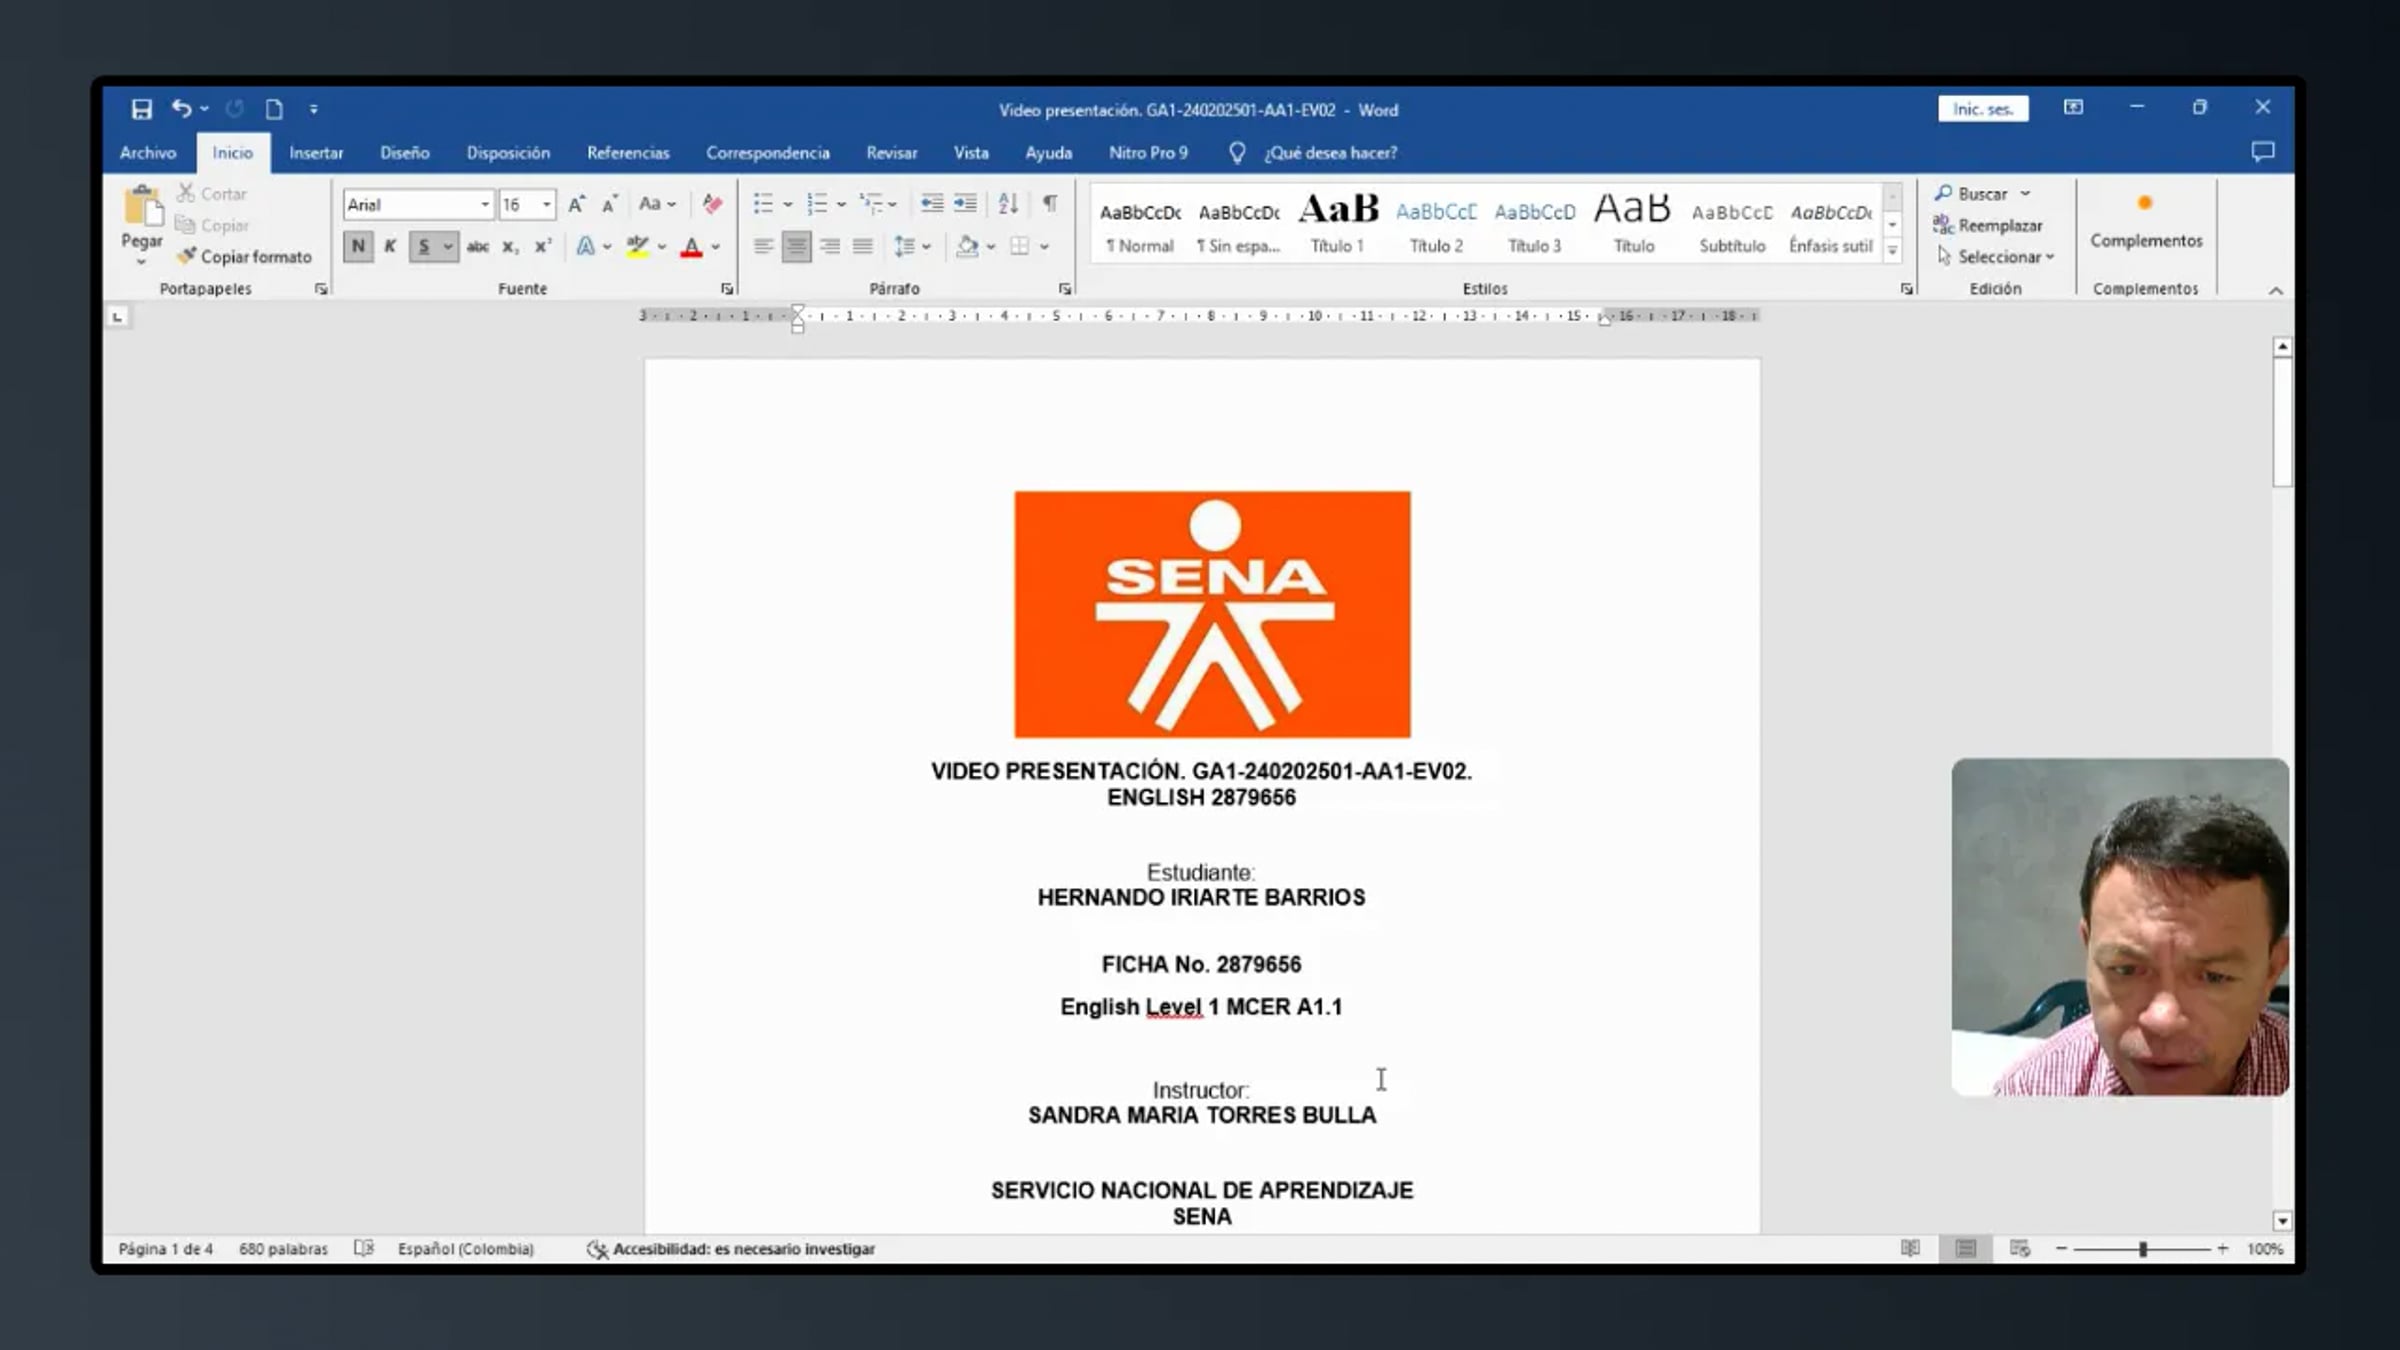This screenshot has width=2400, height=1350.
Task: Click the ¿Qué desea hacer? search field
Action: pos(1330,153)
